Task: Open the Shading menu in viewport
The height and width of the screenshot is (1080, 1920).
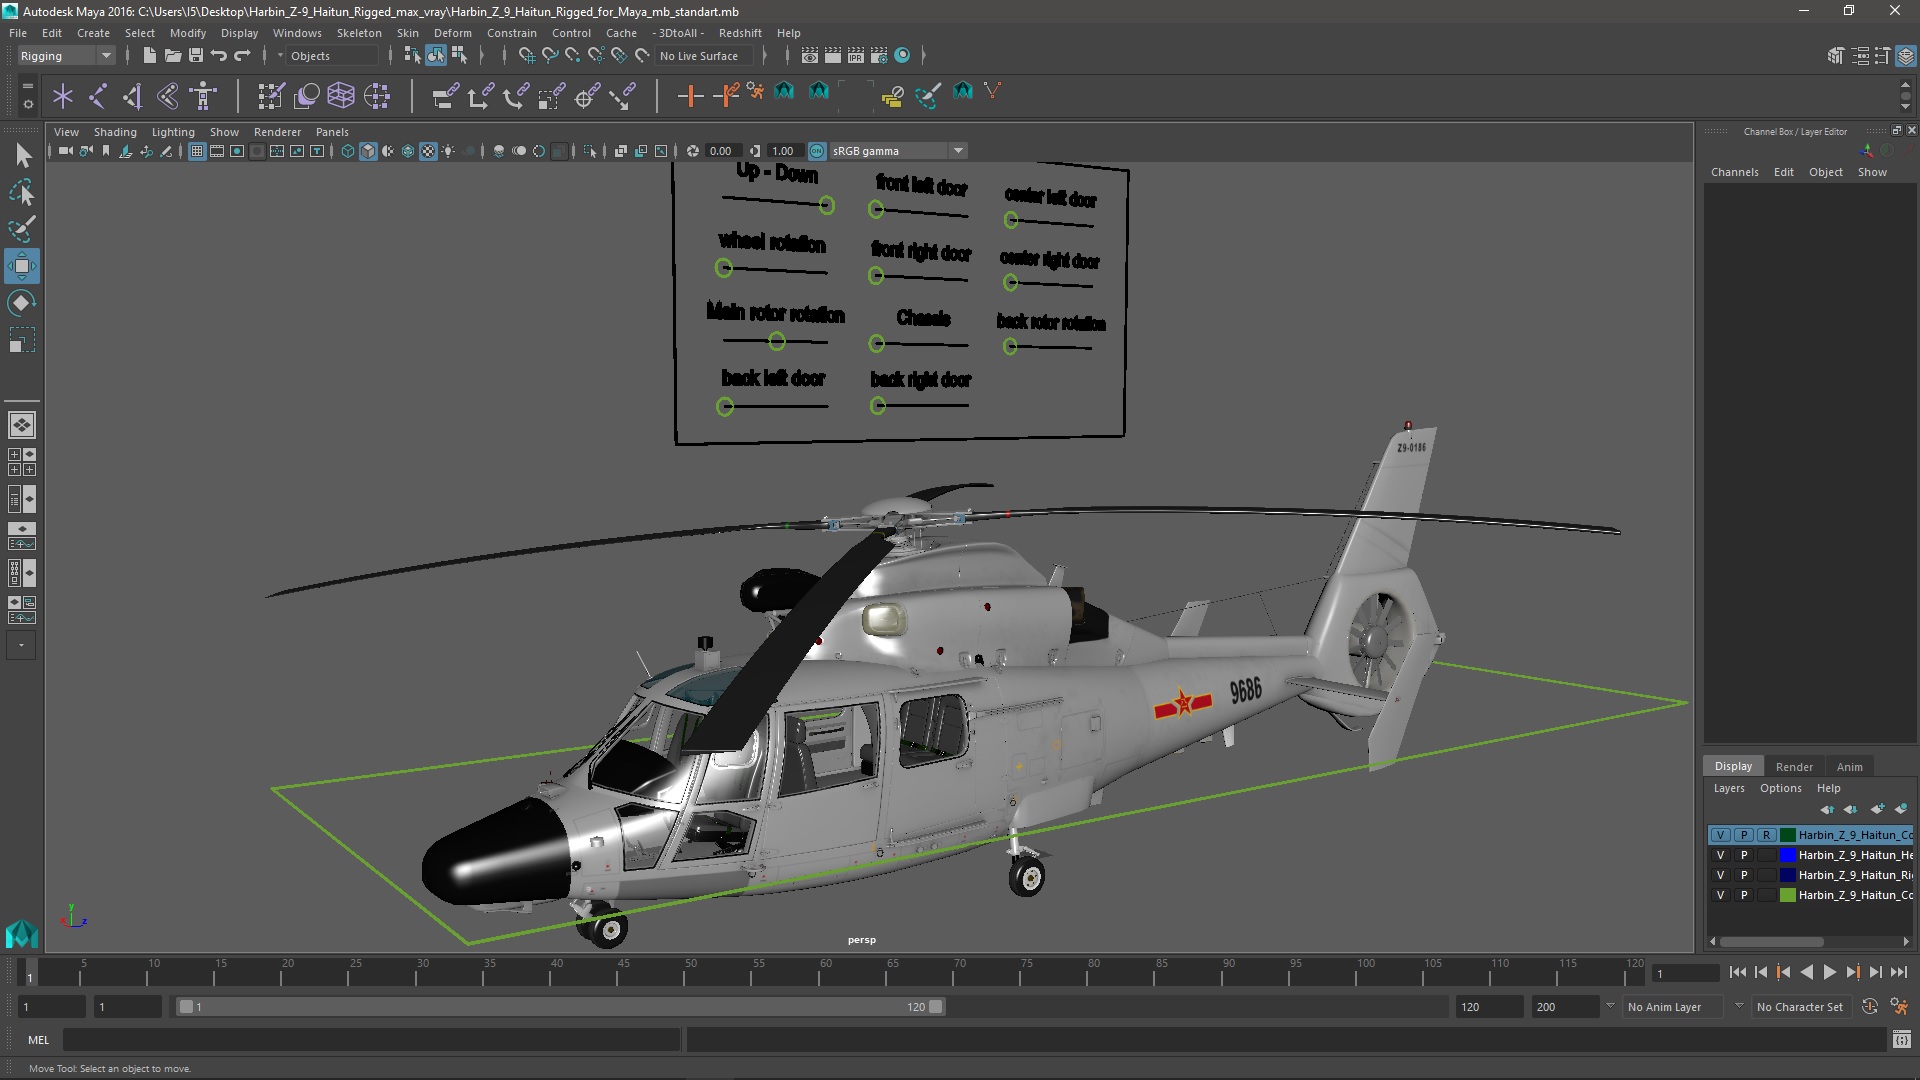Action: [x=113, y=131]
